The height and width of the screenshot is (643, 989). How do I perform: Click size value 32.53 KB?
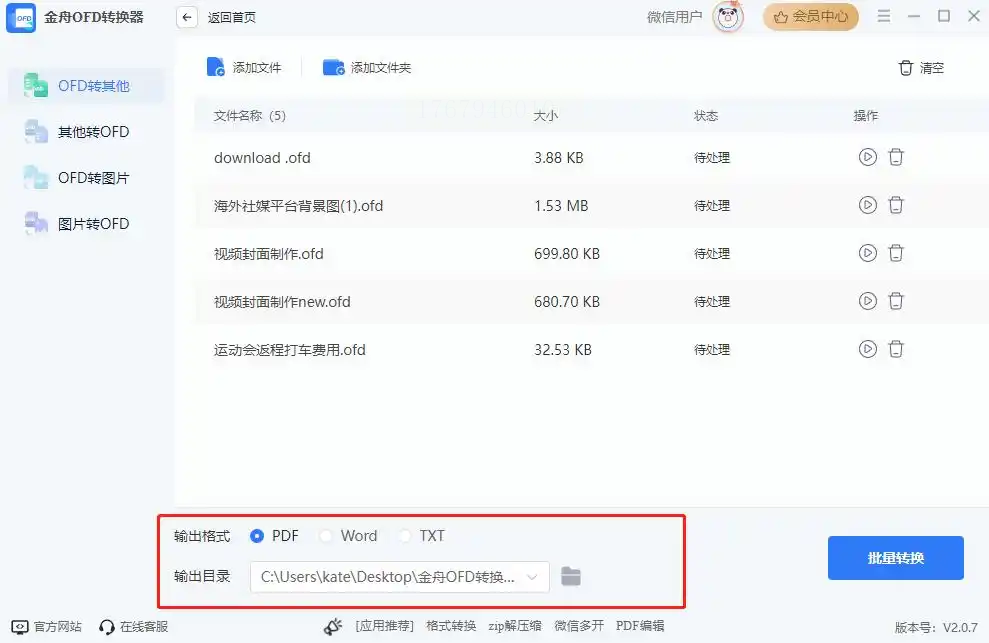563,350
